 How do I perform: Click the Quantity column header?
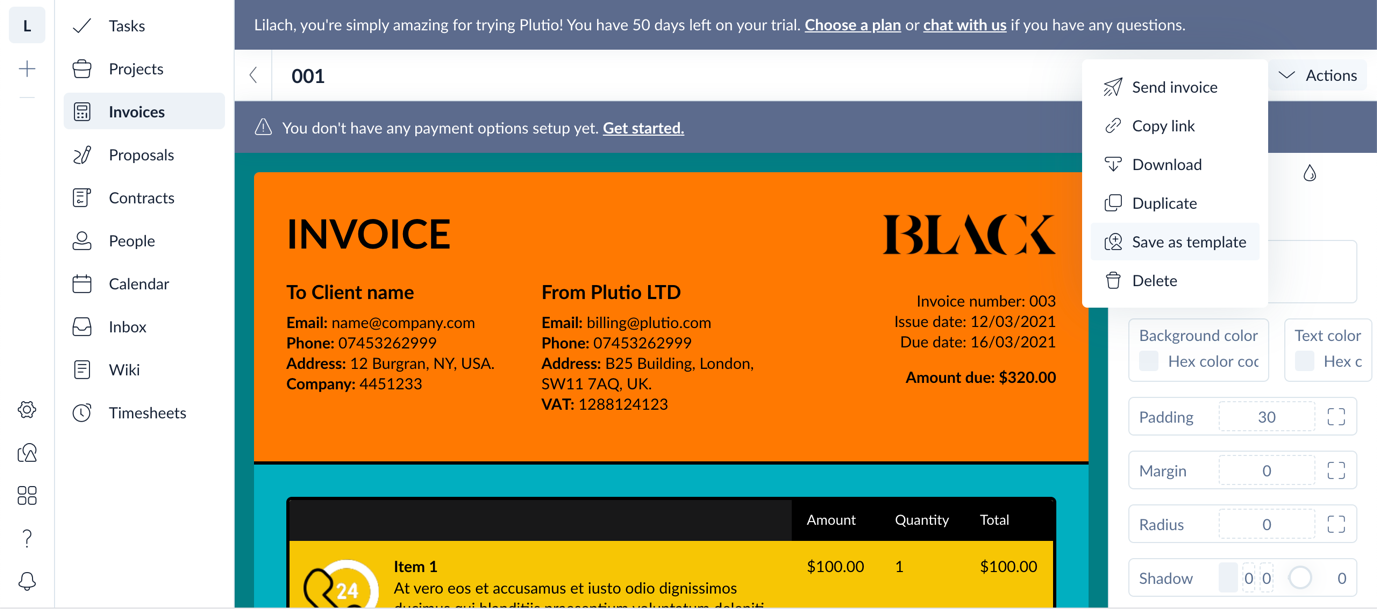tap(922, 520)
